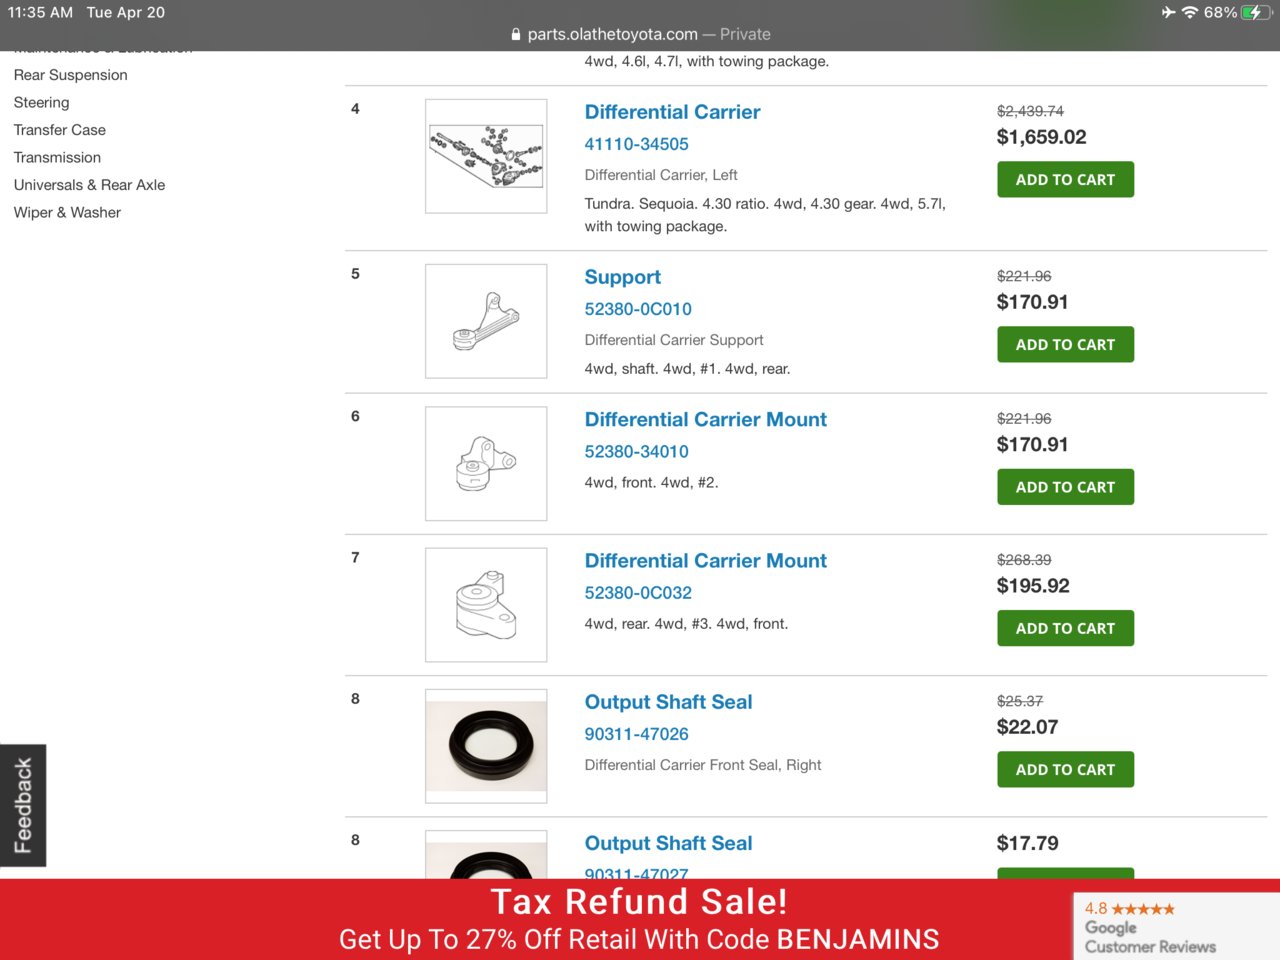Open the Rear Suspension category

click(x=71, y=75)
